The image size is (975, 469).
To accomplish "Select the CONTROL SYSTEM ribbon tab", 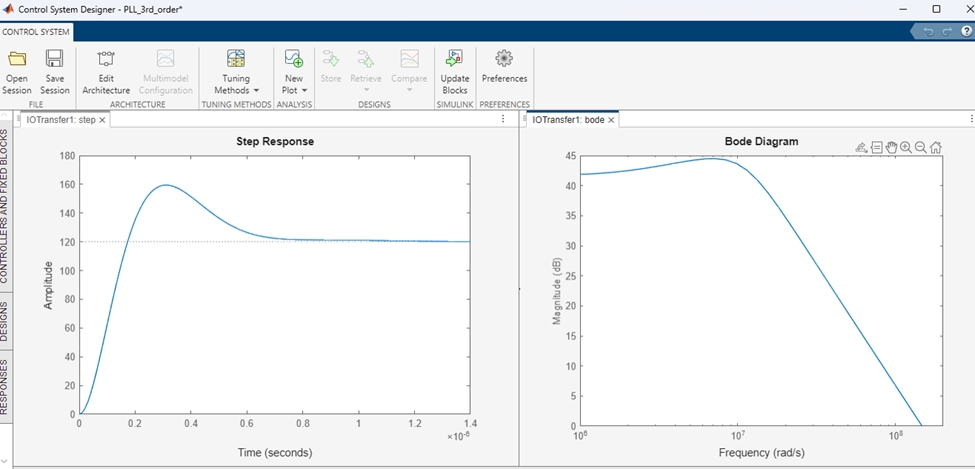I will (37, 32).
